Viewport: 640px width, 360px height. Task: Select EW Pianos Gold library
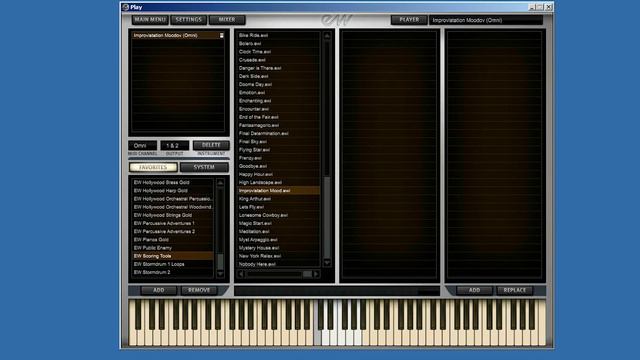173,240
